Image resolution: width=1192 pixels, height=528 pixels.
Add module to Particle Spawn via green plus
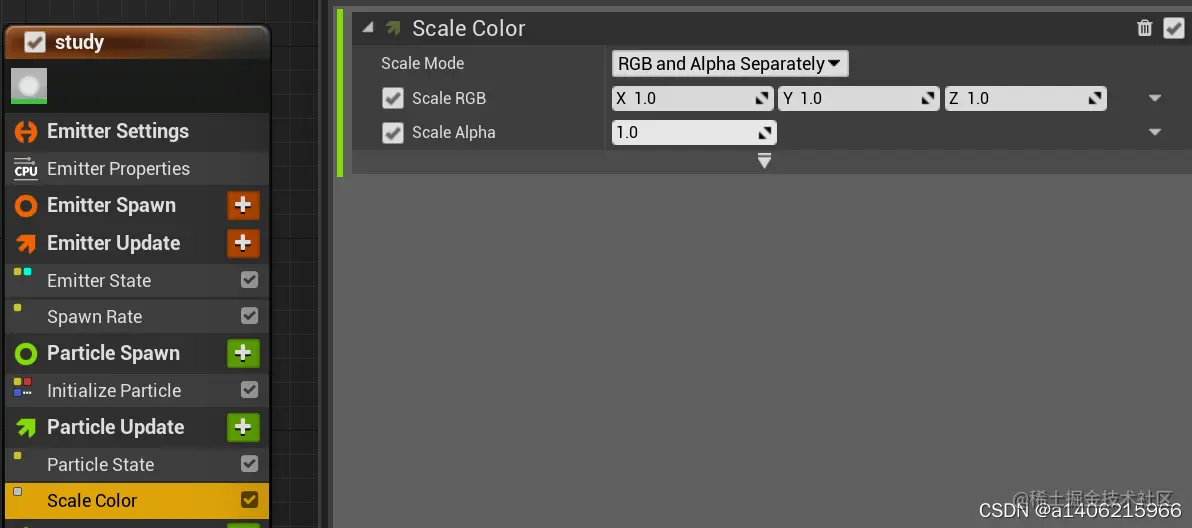tap(243, 353)
